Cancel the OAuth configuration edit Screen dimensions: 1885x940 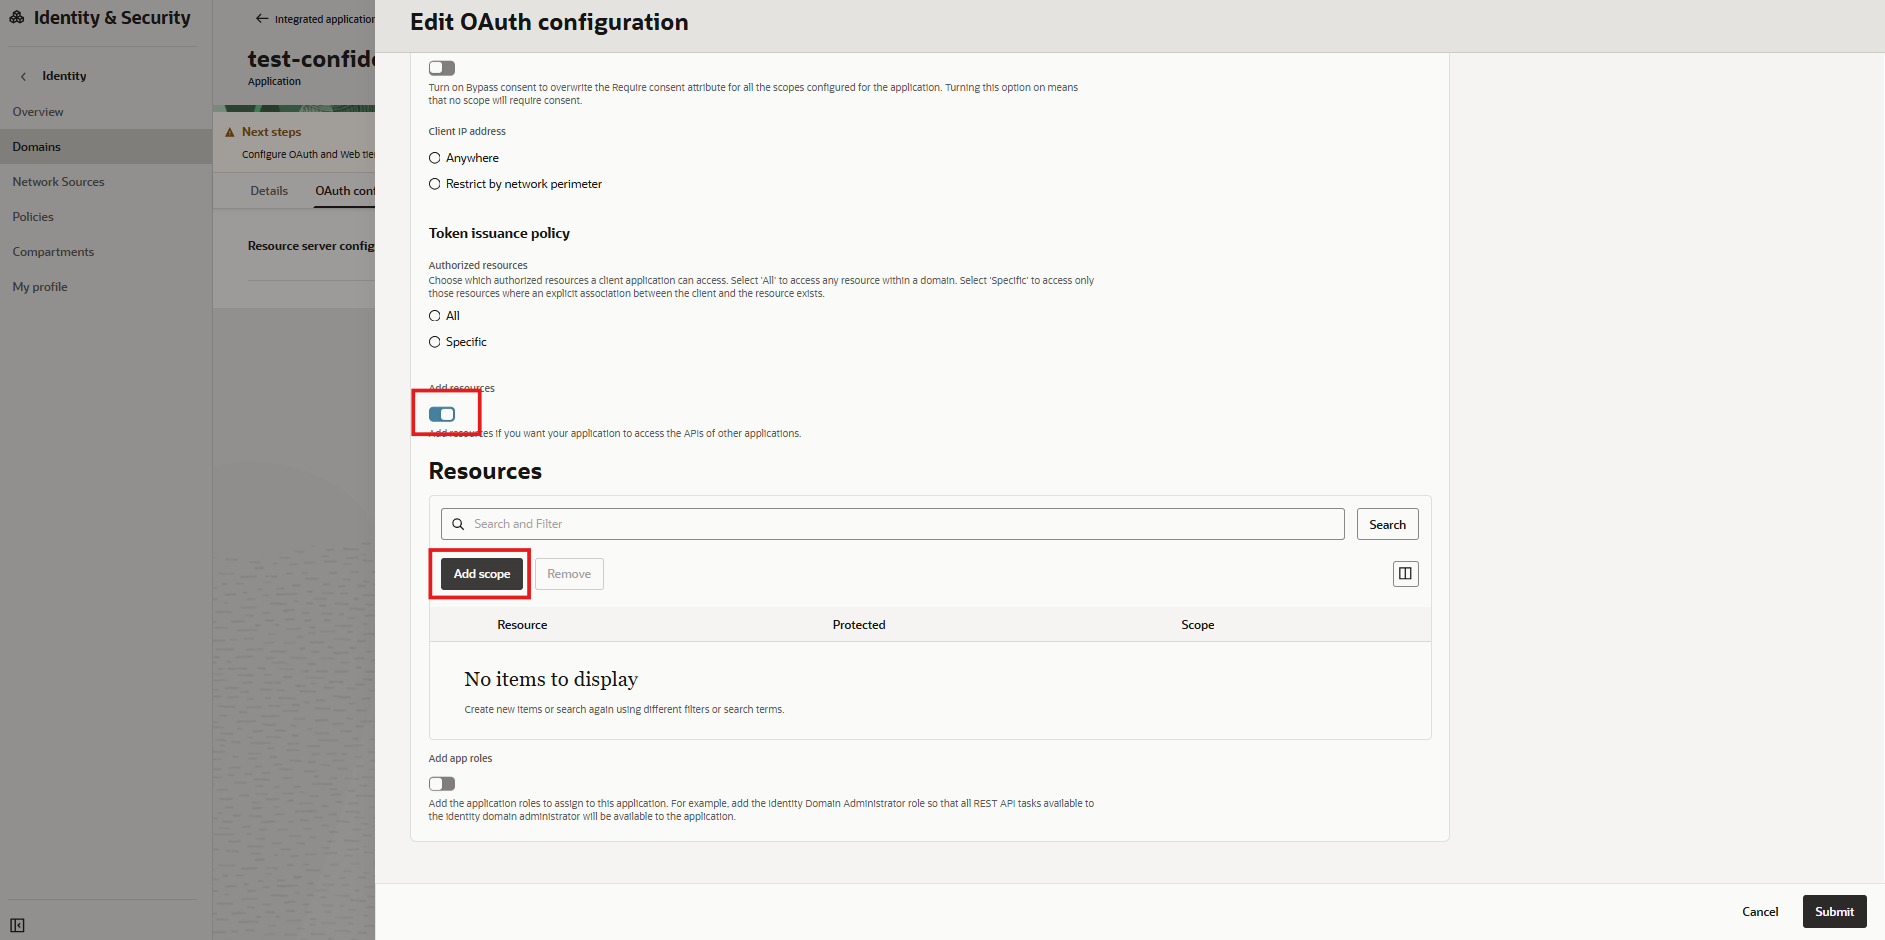1760,912
